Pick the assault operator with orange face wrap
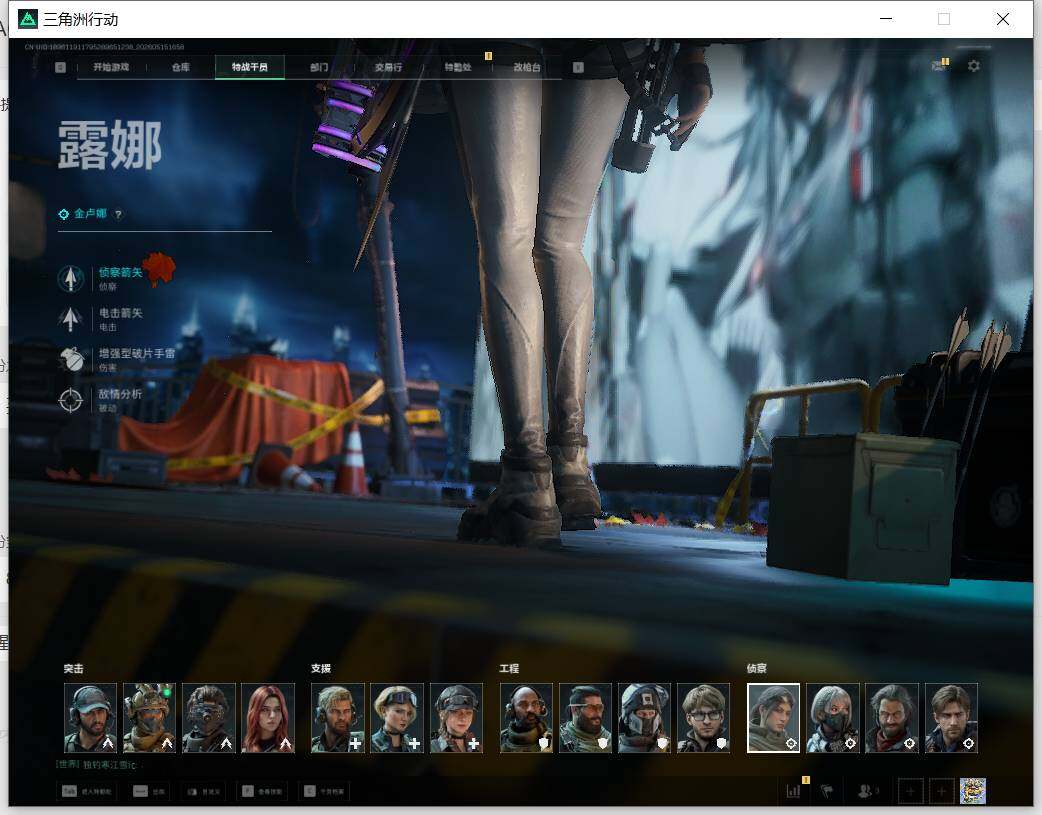Viewport: 1042px width, 815px height. point(150,718)
